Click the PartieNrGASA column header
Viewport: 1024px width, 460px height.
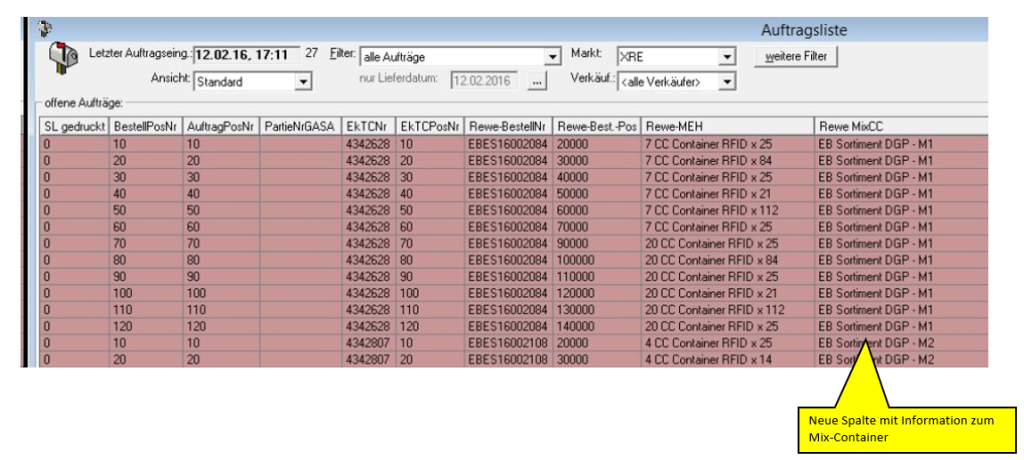coord(299,127)
